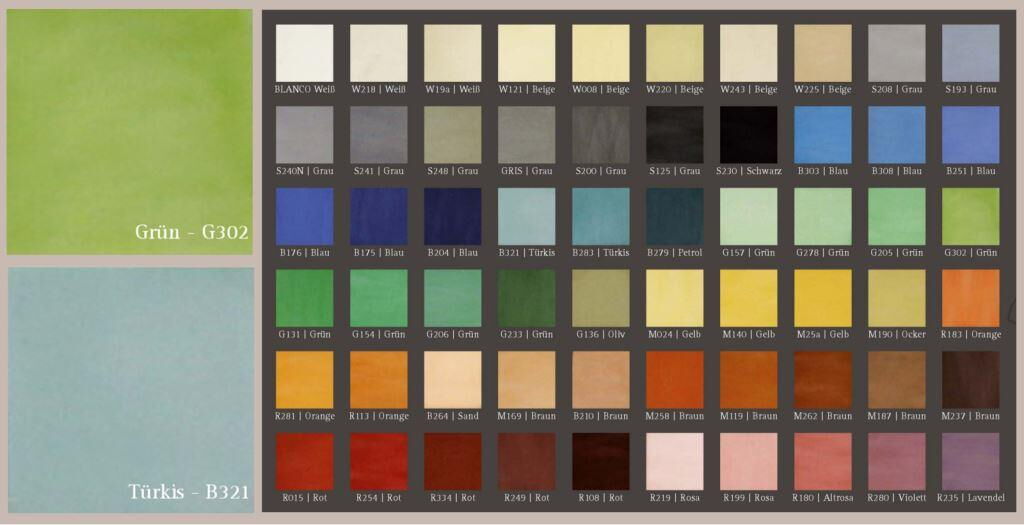This screenshot has height=525, width=1024.
Task: Select the M237 Braun dark brown swatch
Action: (x=970, y=380)
